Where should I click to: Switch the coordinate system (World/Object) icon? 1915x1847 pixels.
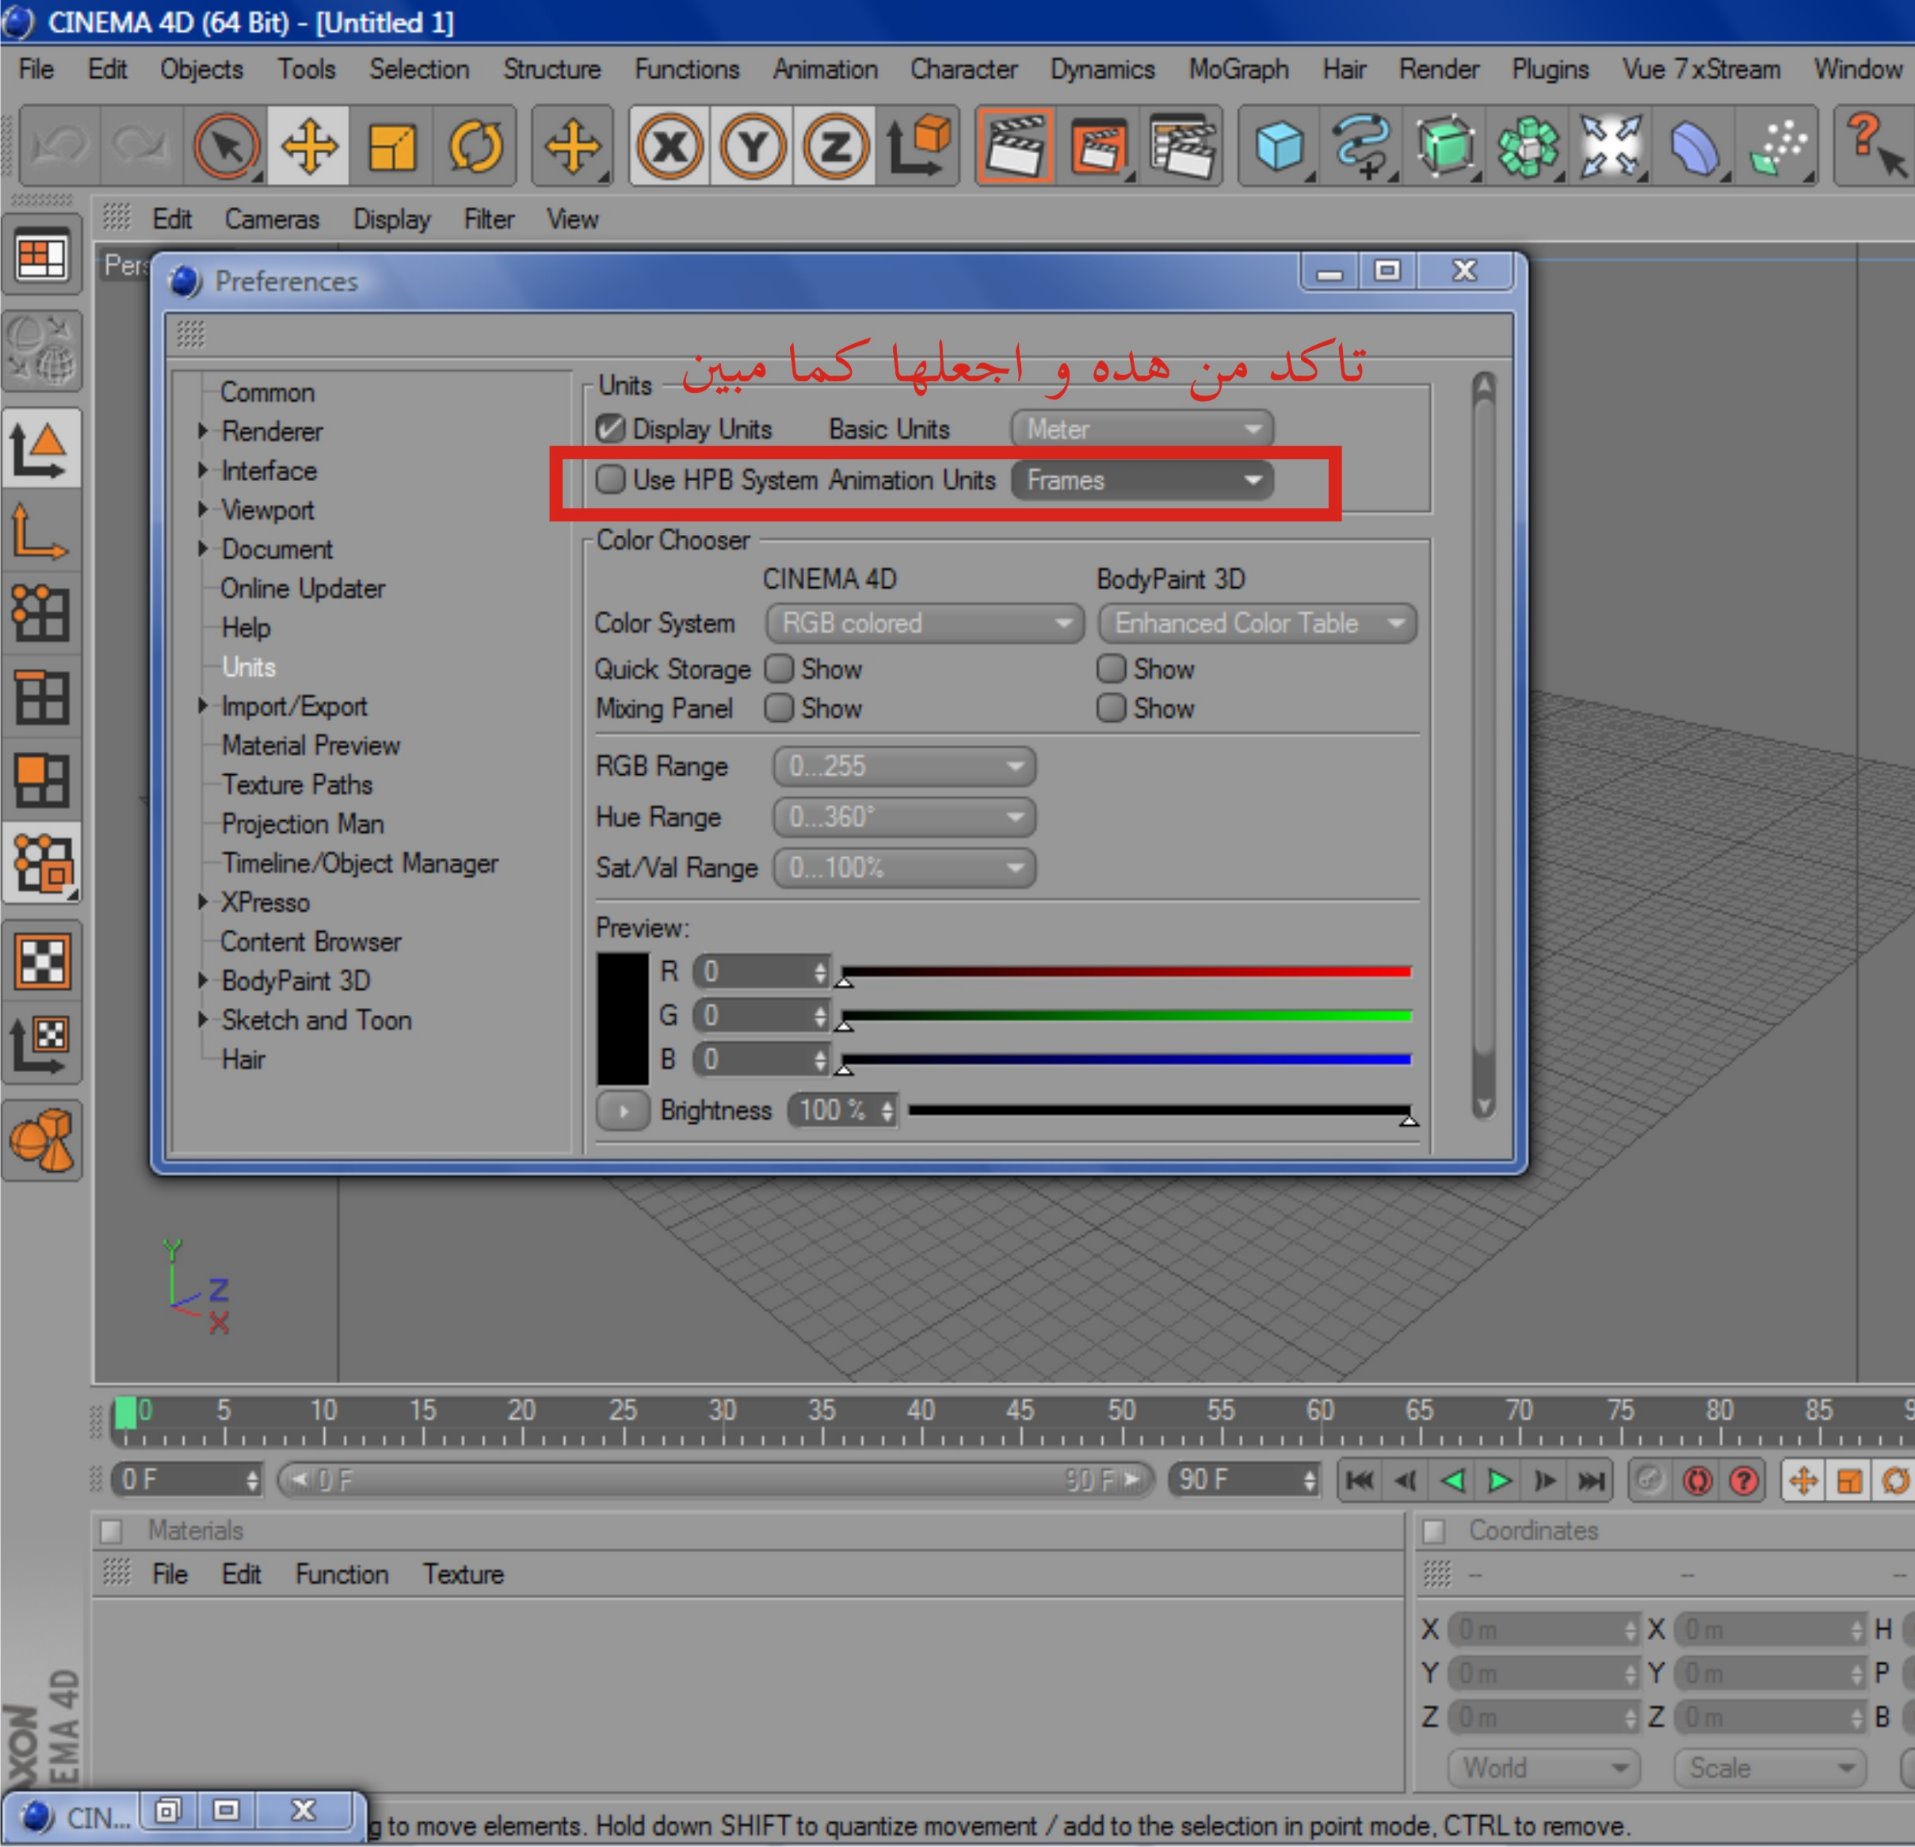tap(920, 147)
